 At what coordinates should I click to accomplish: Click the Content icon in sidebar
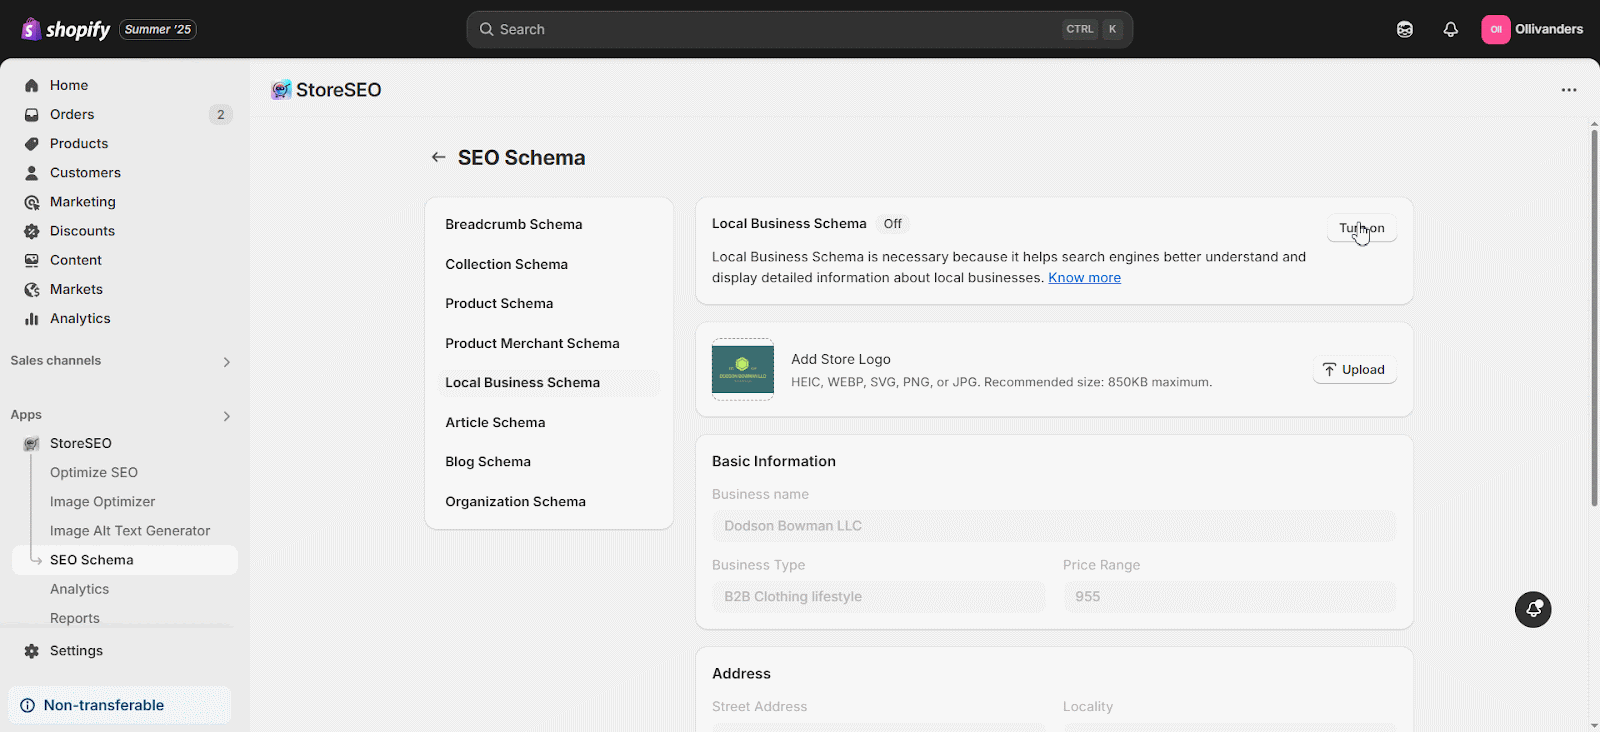coord(32,260)
